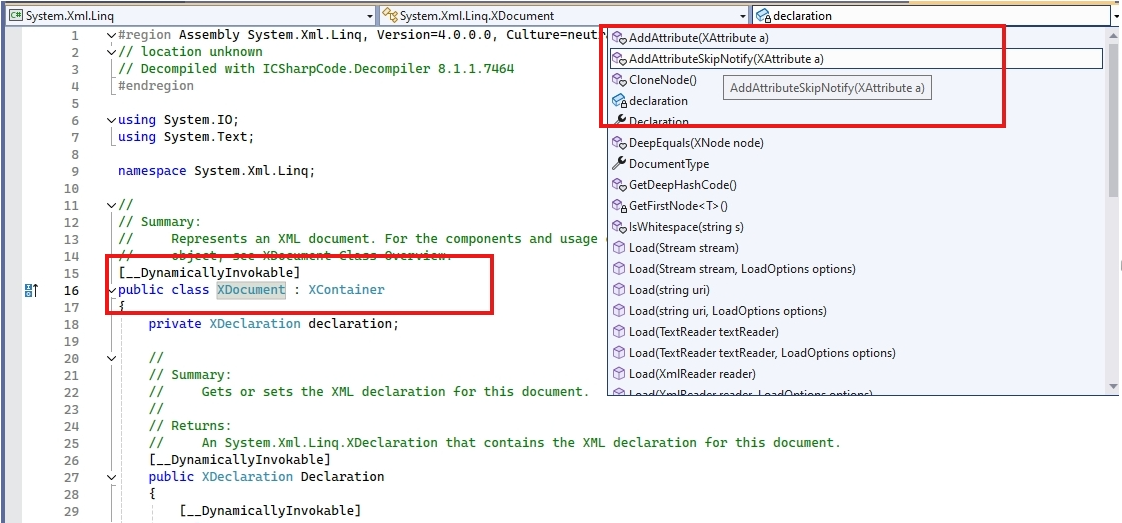Open the System.Xml.Linq project dropdown

(369, 16)
